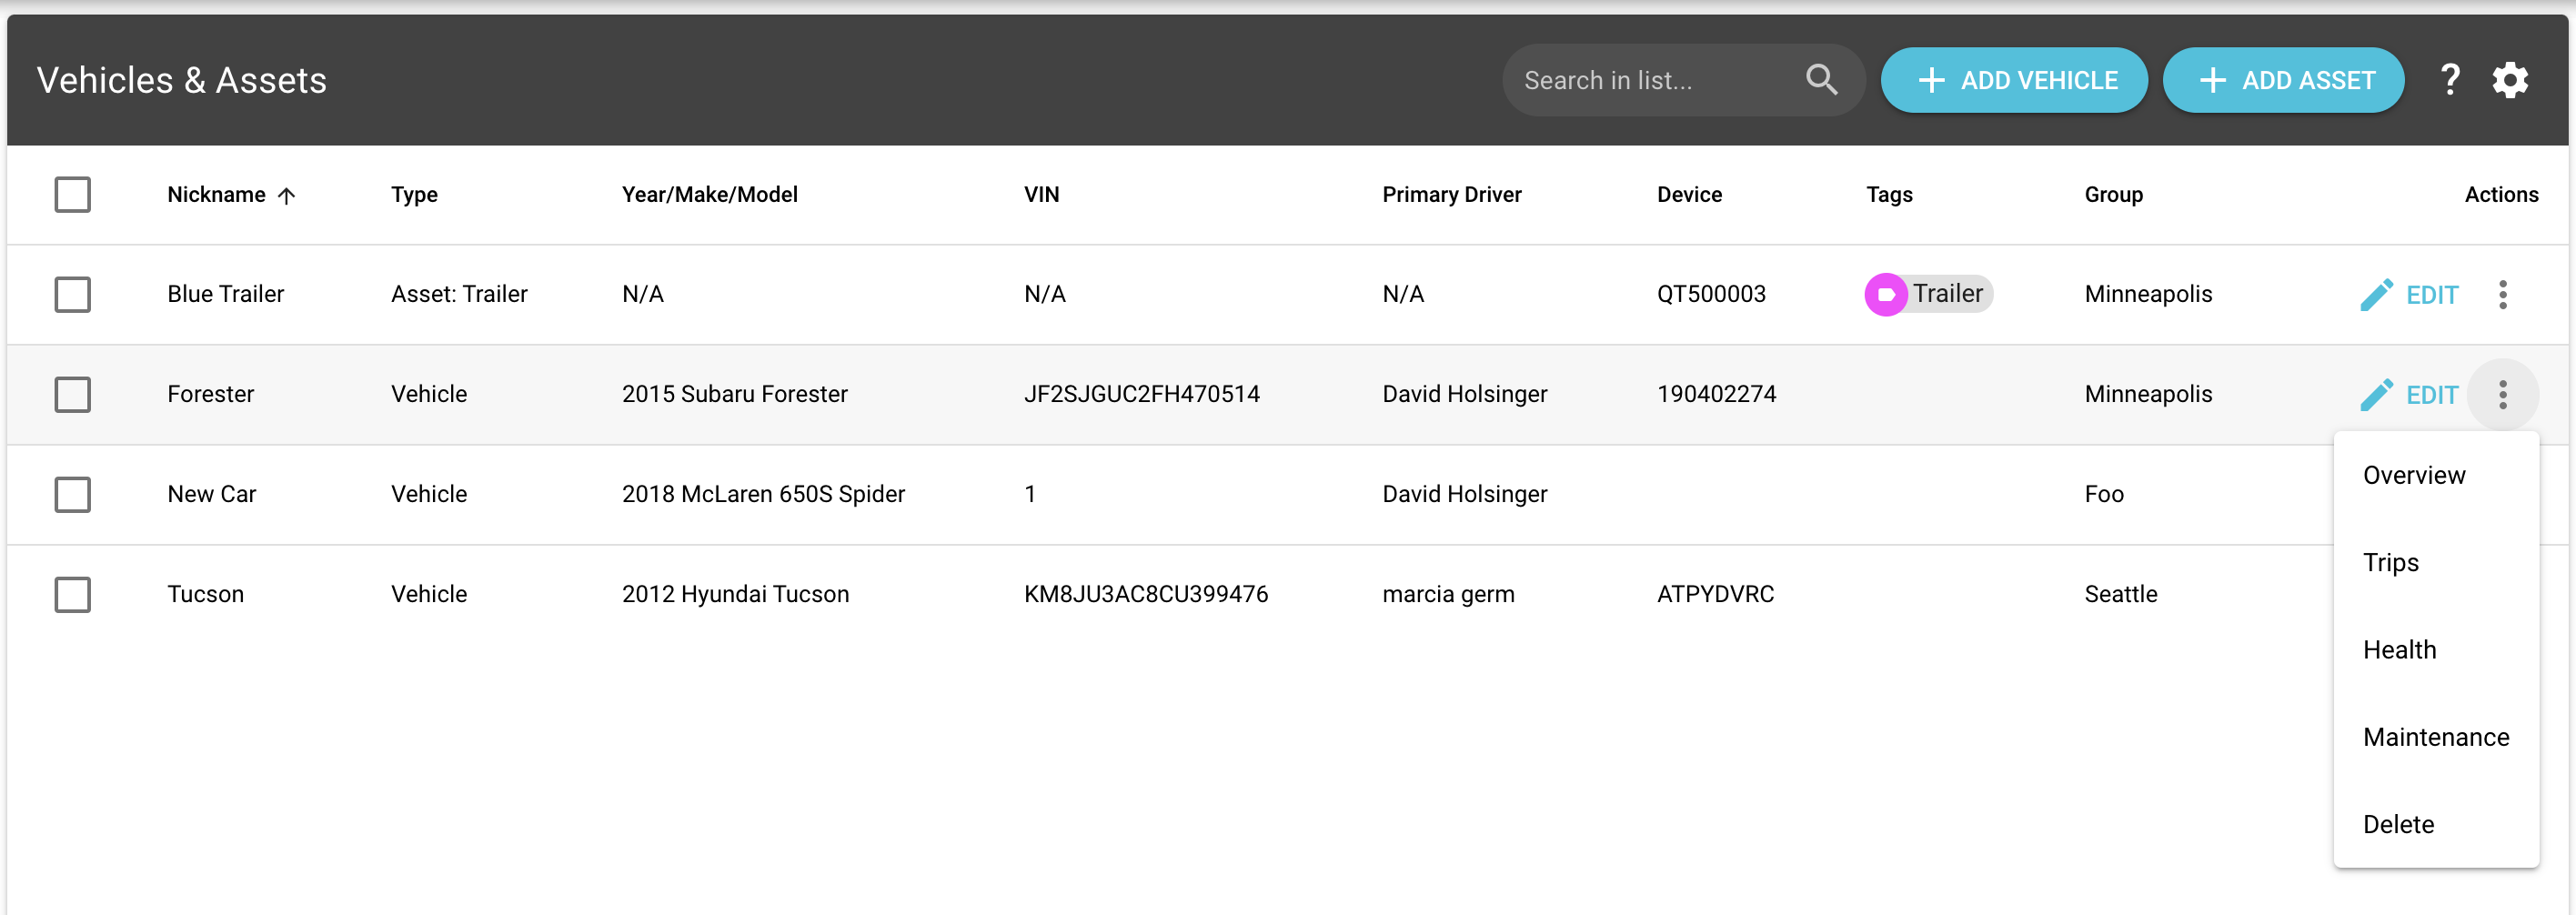Image resolution: width=2576 pixels, height=915 pixels.
Task: Click the Search in list field
Action: coord(1684,80)
